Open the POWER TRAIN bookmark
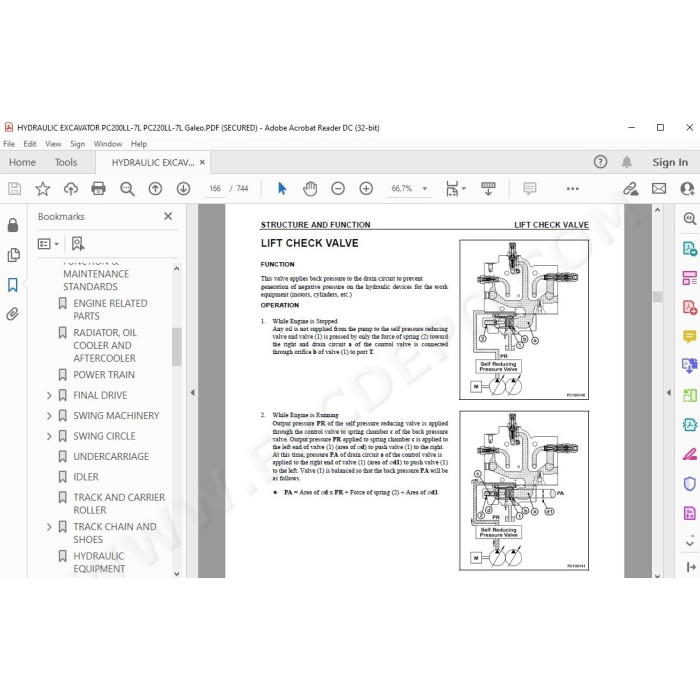The height and width of the screenshot is (700, 700). [x=104, y=375]
